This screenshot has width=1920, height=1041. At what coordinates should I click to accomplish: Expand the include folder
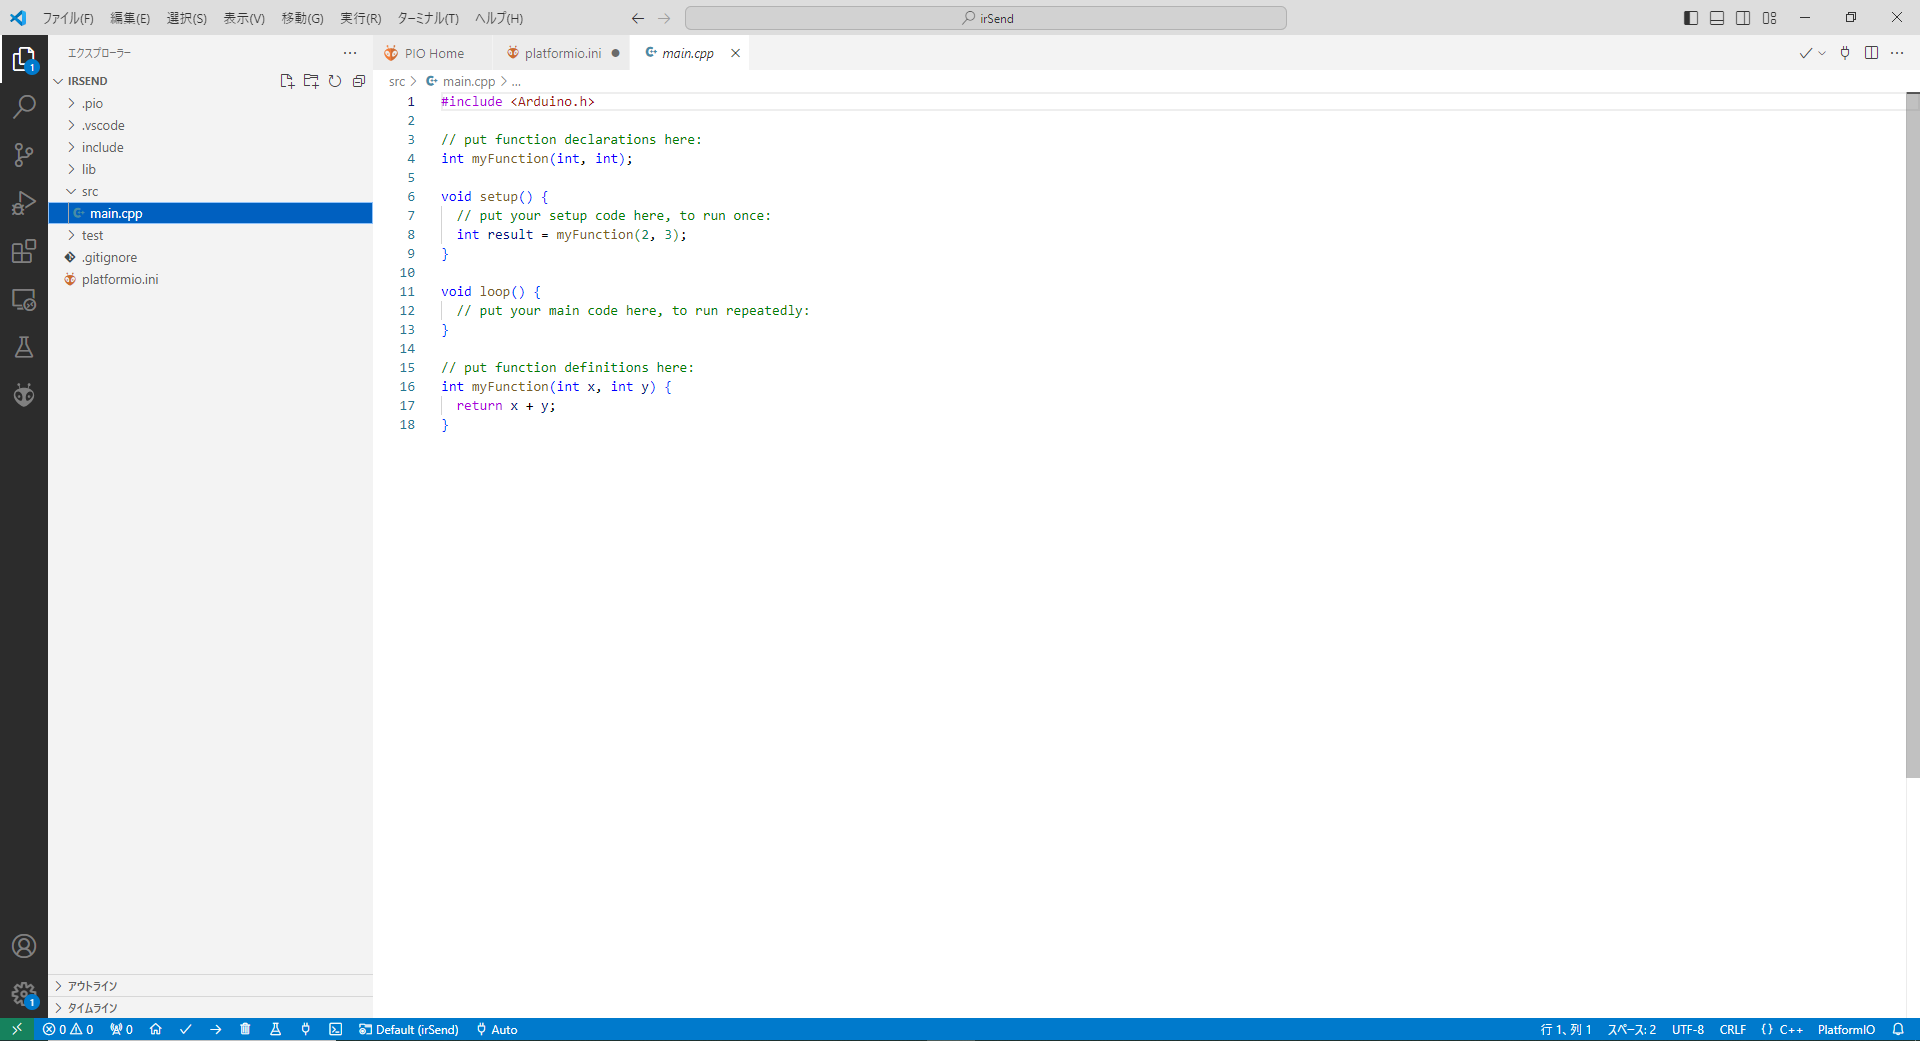(x=102, y=147)
